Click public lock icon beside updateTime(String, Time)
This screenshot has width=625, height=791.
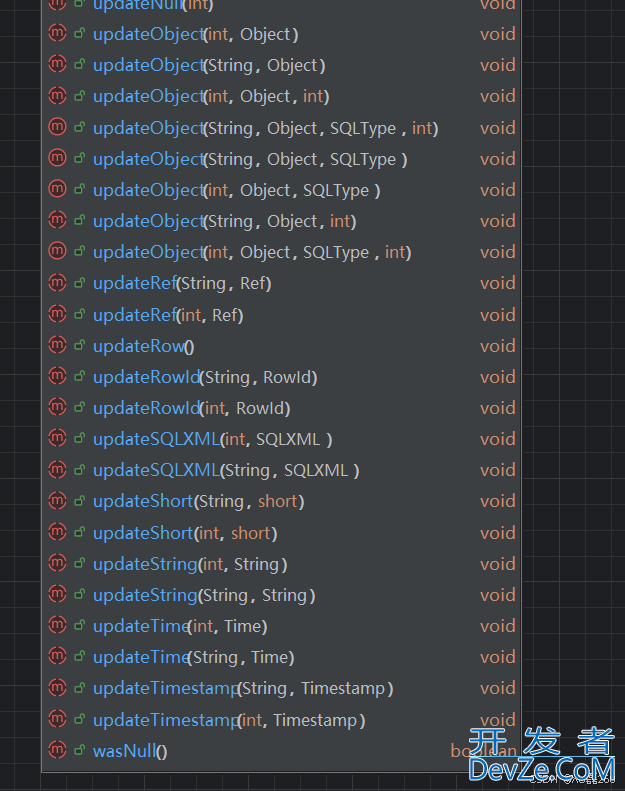[79, 656]
